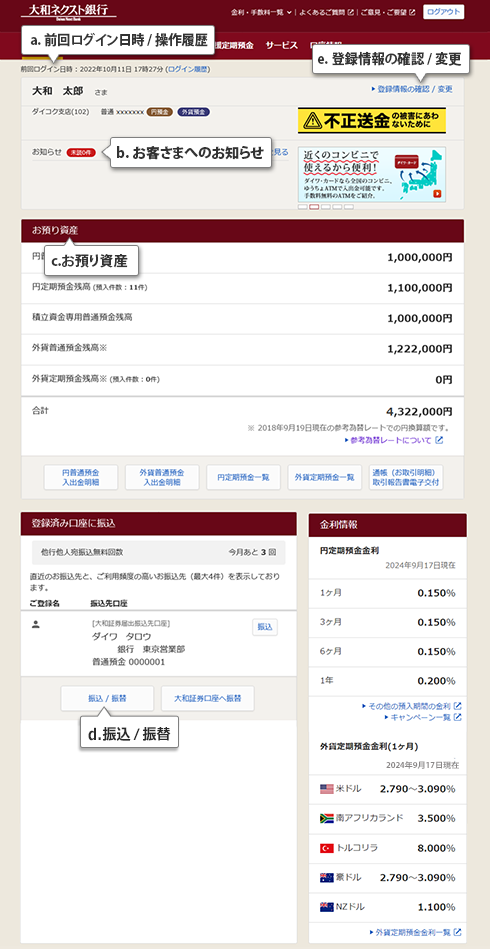
Task: Click the Turkey flag for トルコリラ
Action: tap(326, 848)
